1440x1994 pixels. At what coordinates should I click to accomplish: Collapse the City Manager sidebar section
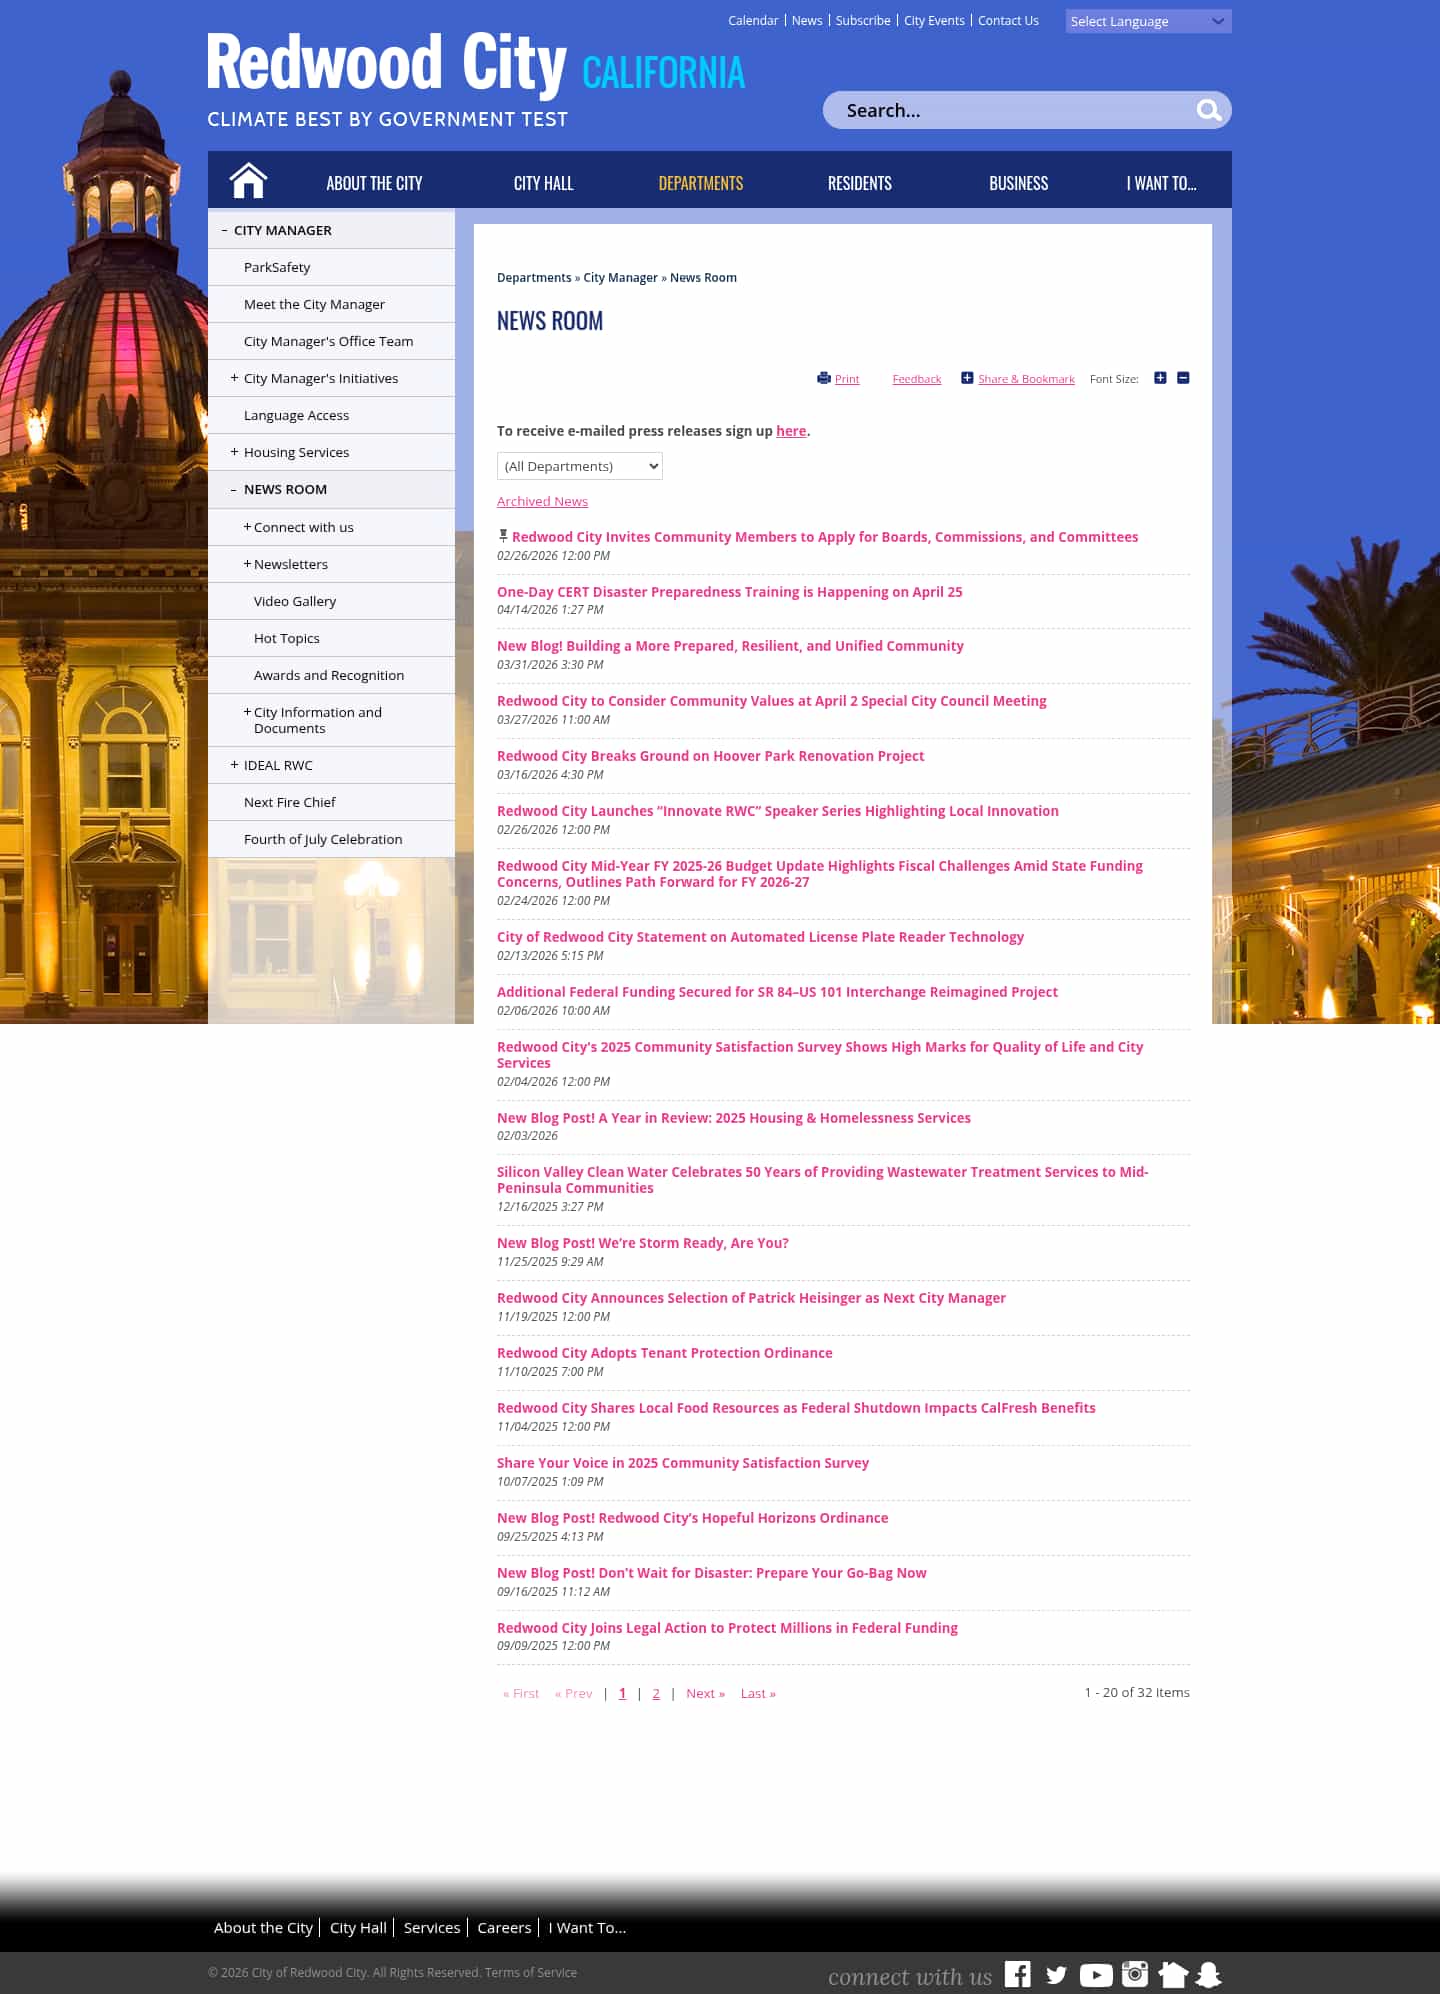point(224,230)
